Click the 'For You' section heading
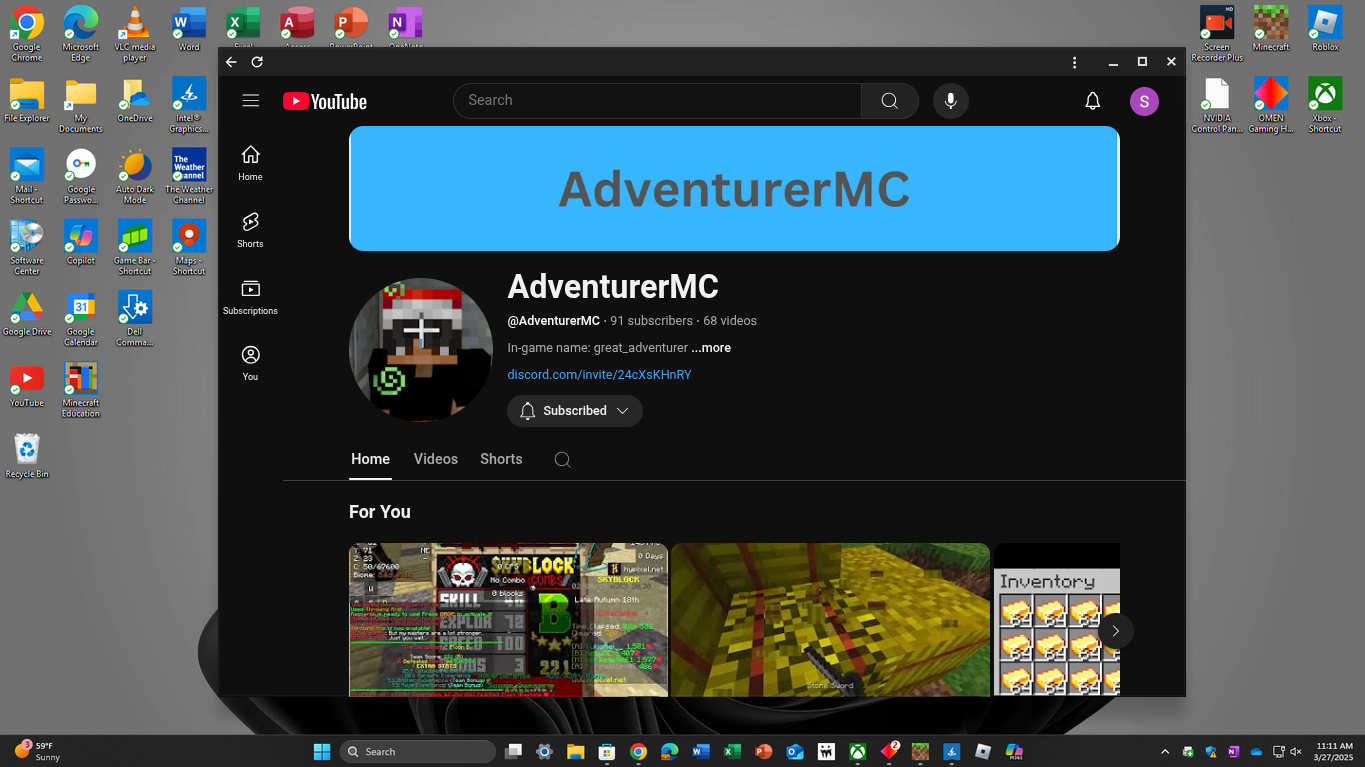This screenshot has height=767, width=1365. [x=380, y=512]
